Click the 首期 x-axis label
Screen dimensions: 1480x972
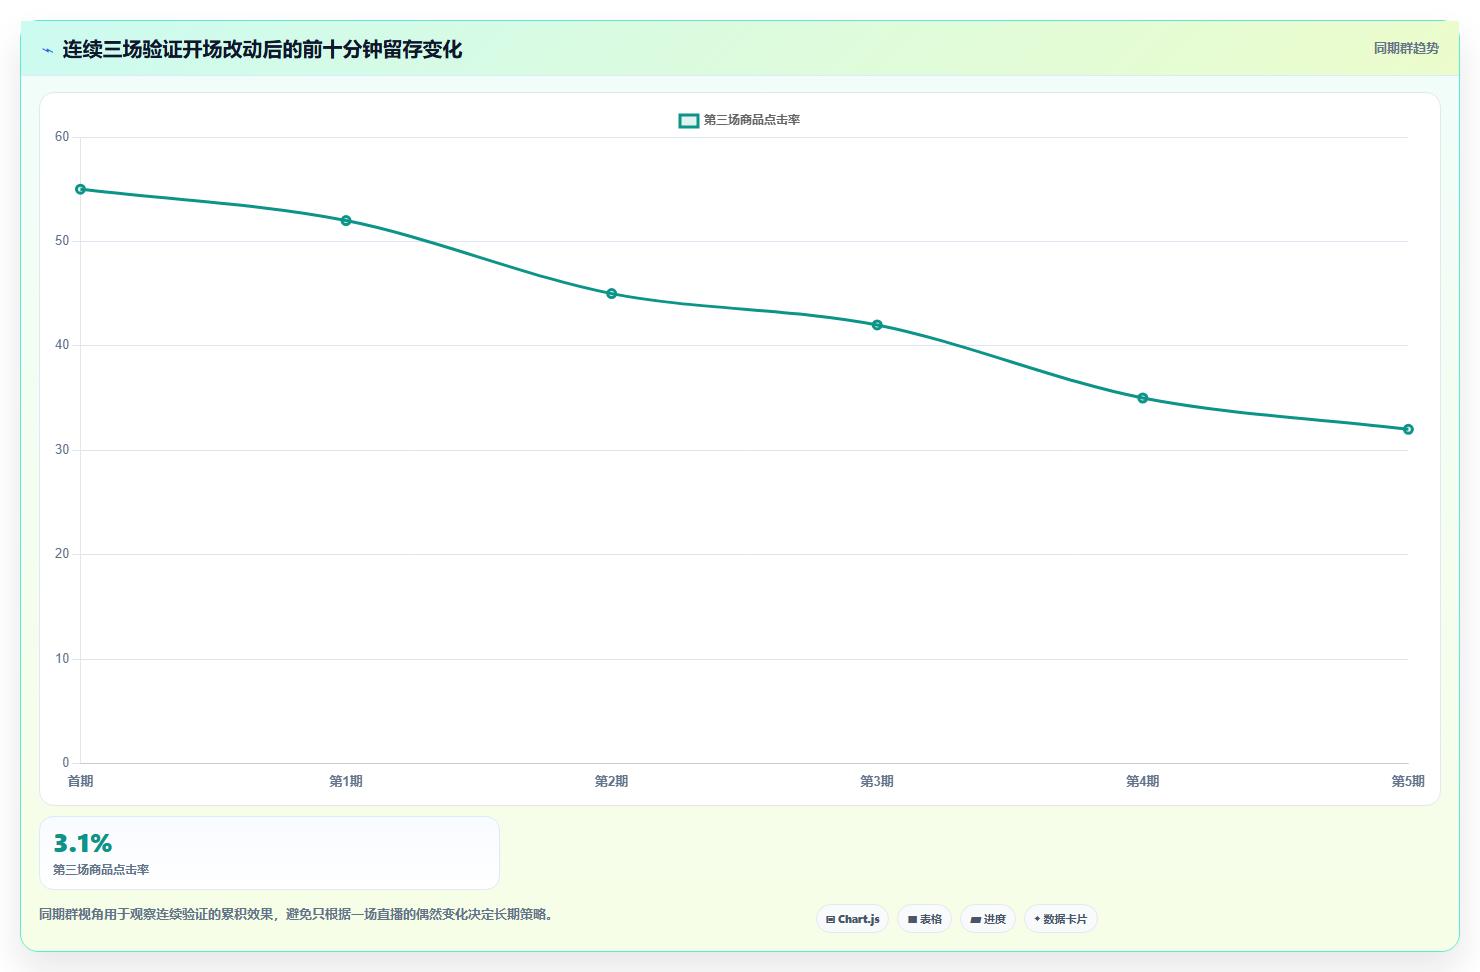point(81,781)
